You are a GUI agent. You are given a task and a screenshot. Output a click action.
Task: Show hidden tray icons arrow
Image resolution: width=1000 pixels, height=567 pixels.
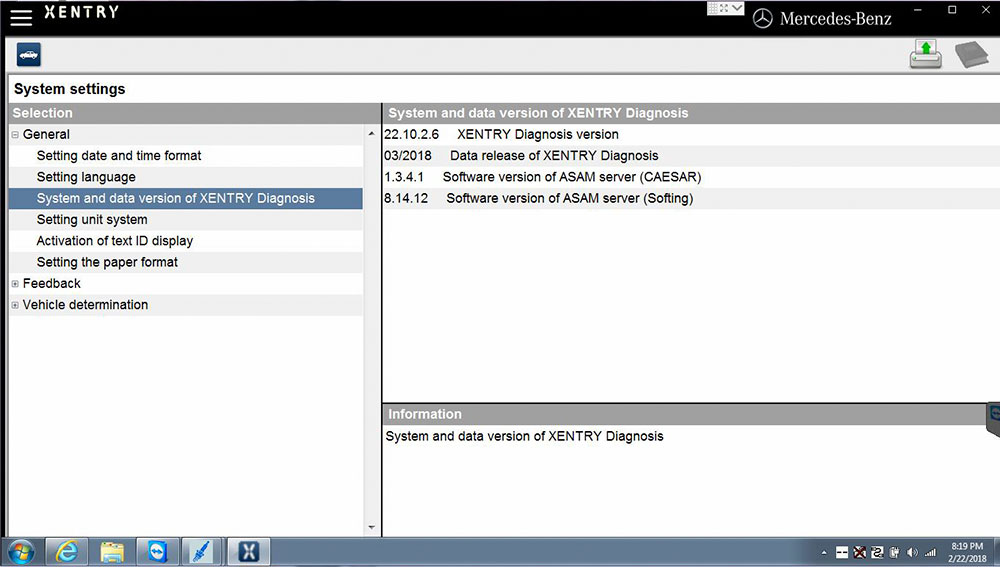click(824, 553)
